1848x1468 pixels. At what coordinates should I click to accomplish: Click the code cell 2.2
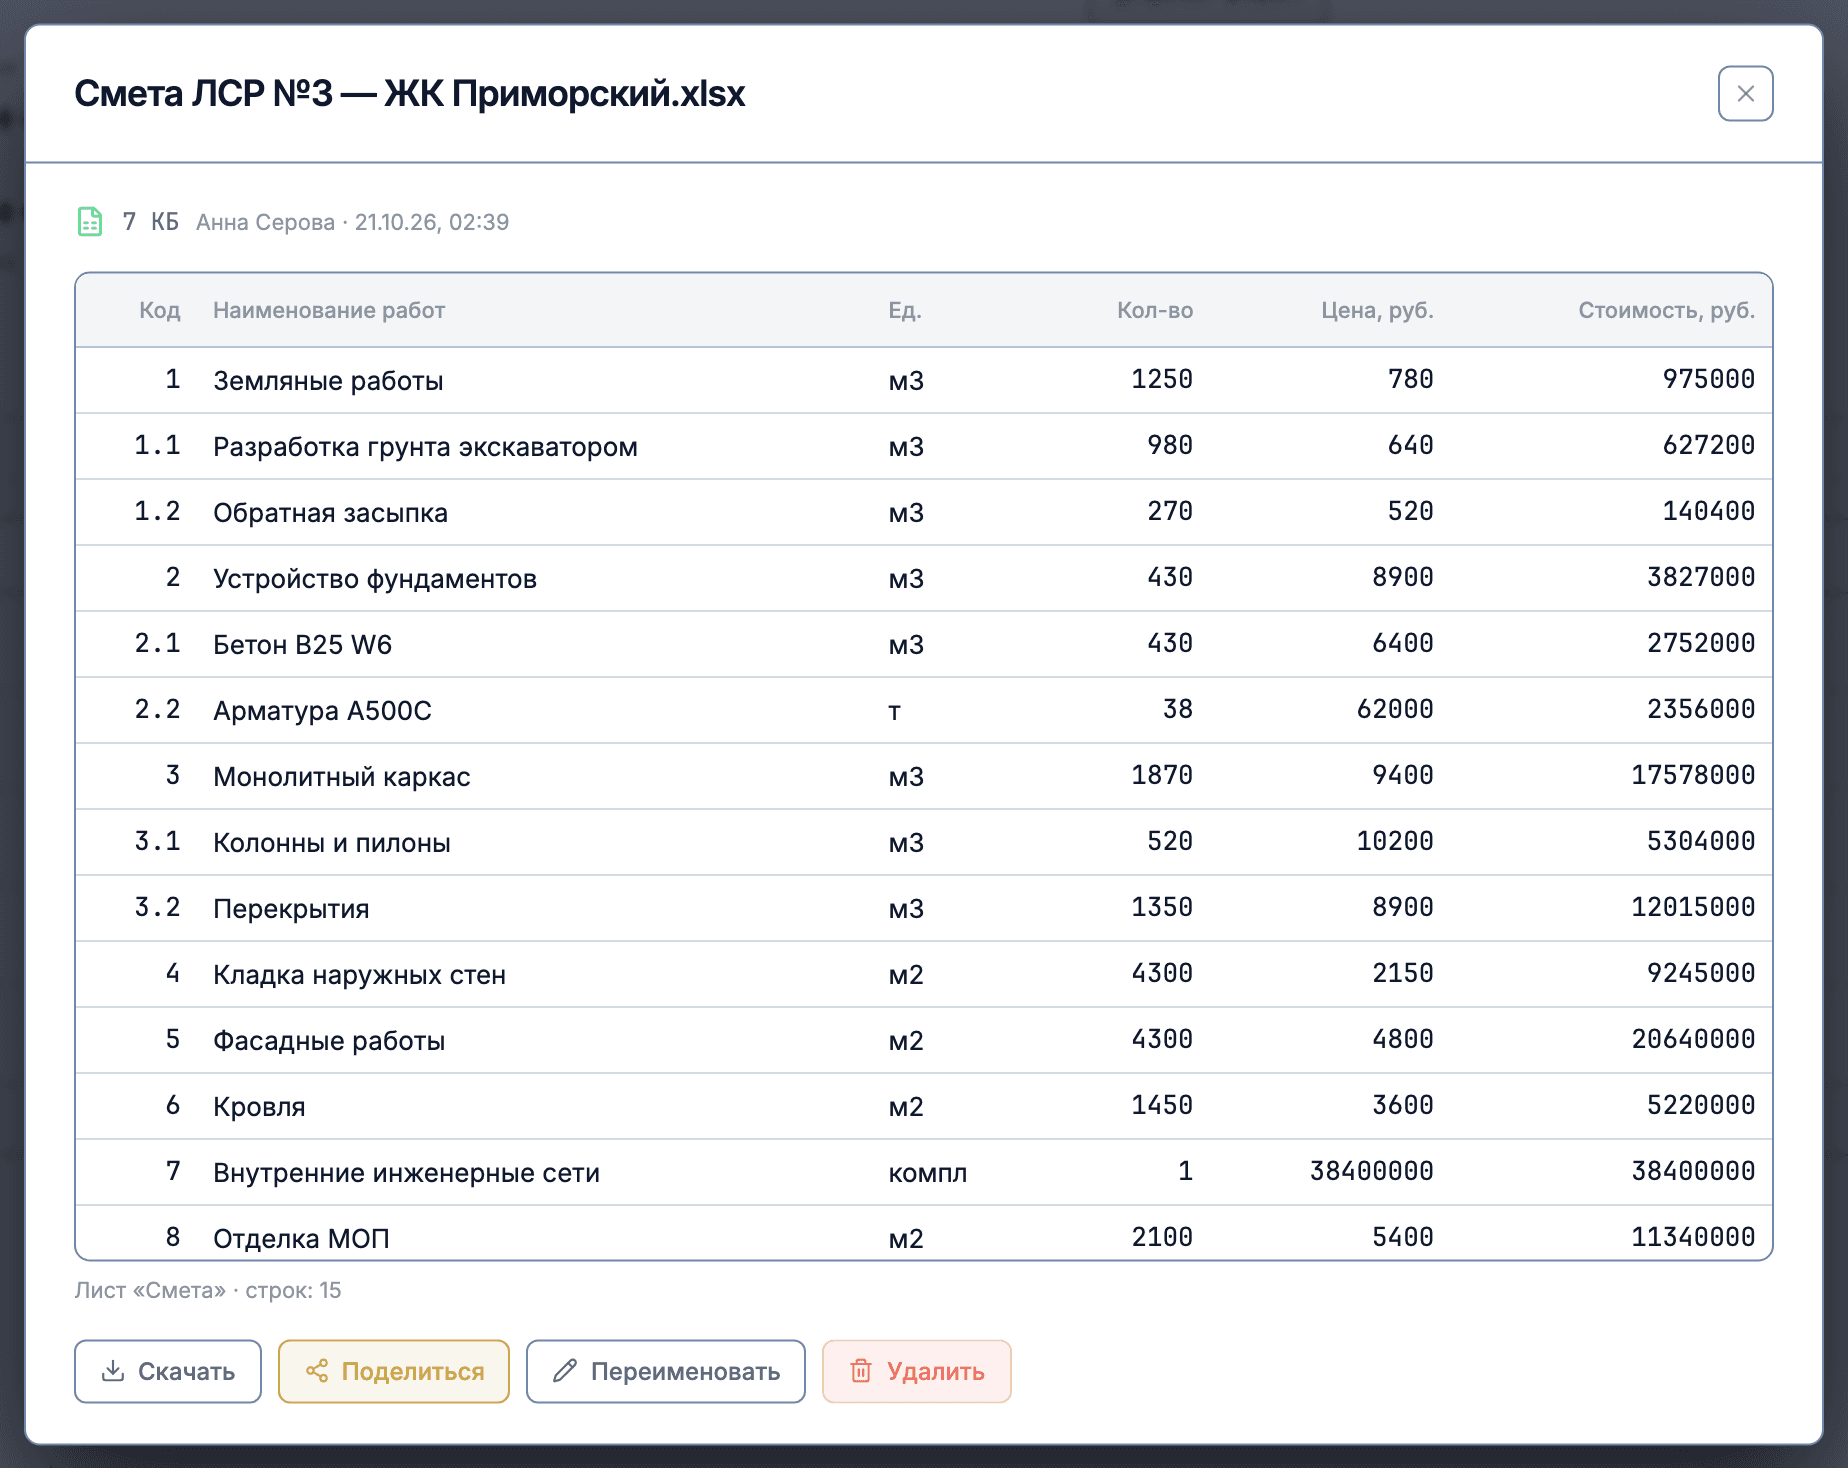tap(158, 709)
